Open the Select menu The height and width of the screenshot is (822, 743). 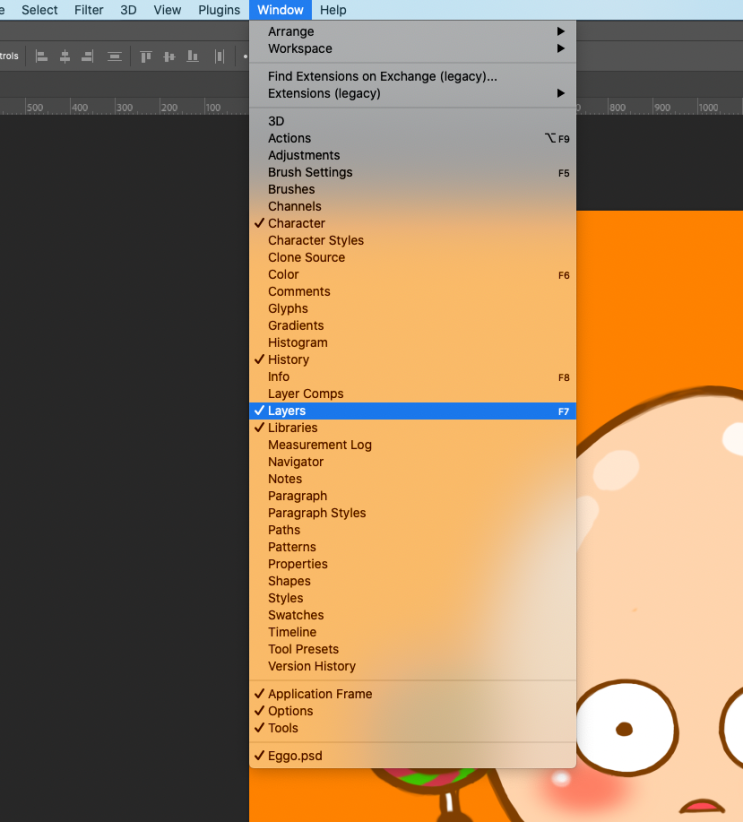click(x=39, y=10)
